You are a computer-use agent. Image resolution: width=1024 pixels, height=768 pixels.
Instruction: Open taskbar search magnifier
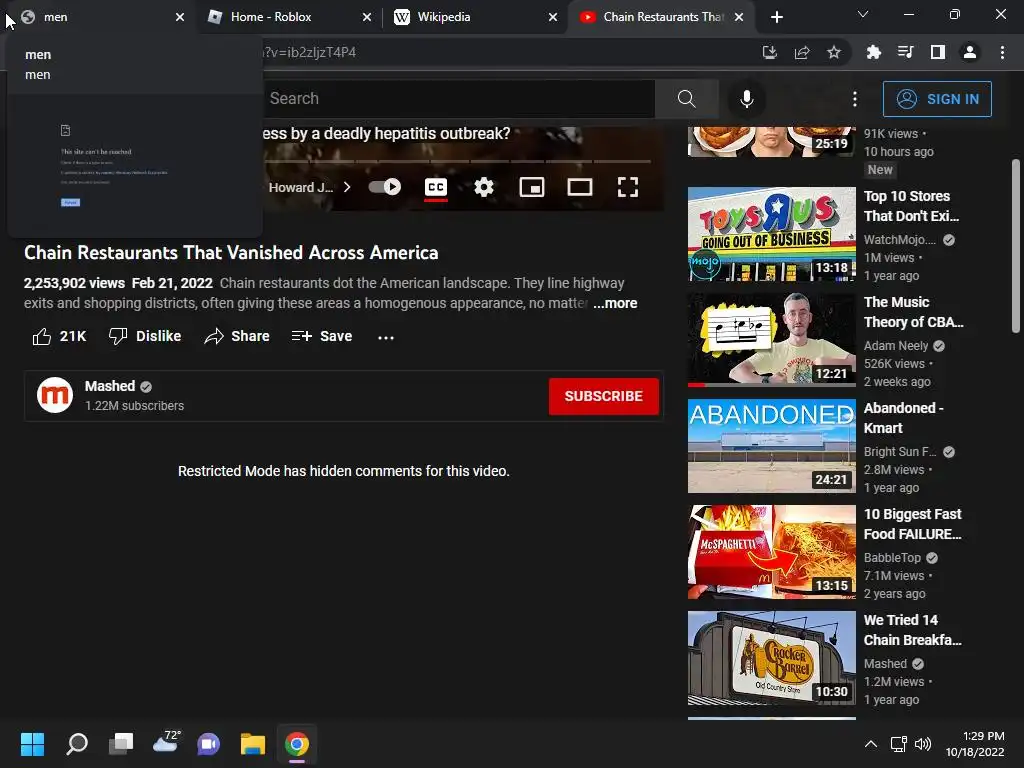pos(76,744)
